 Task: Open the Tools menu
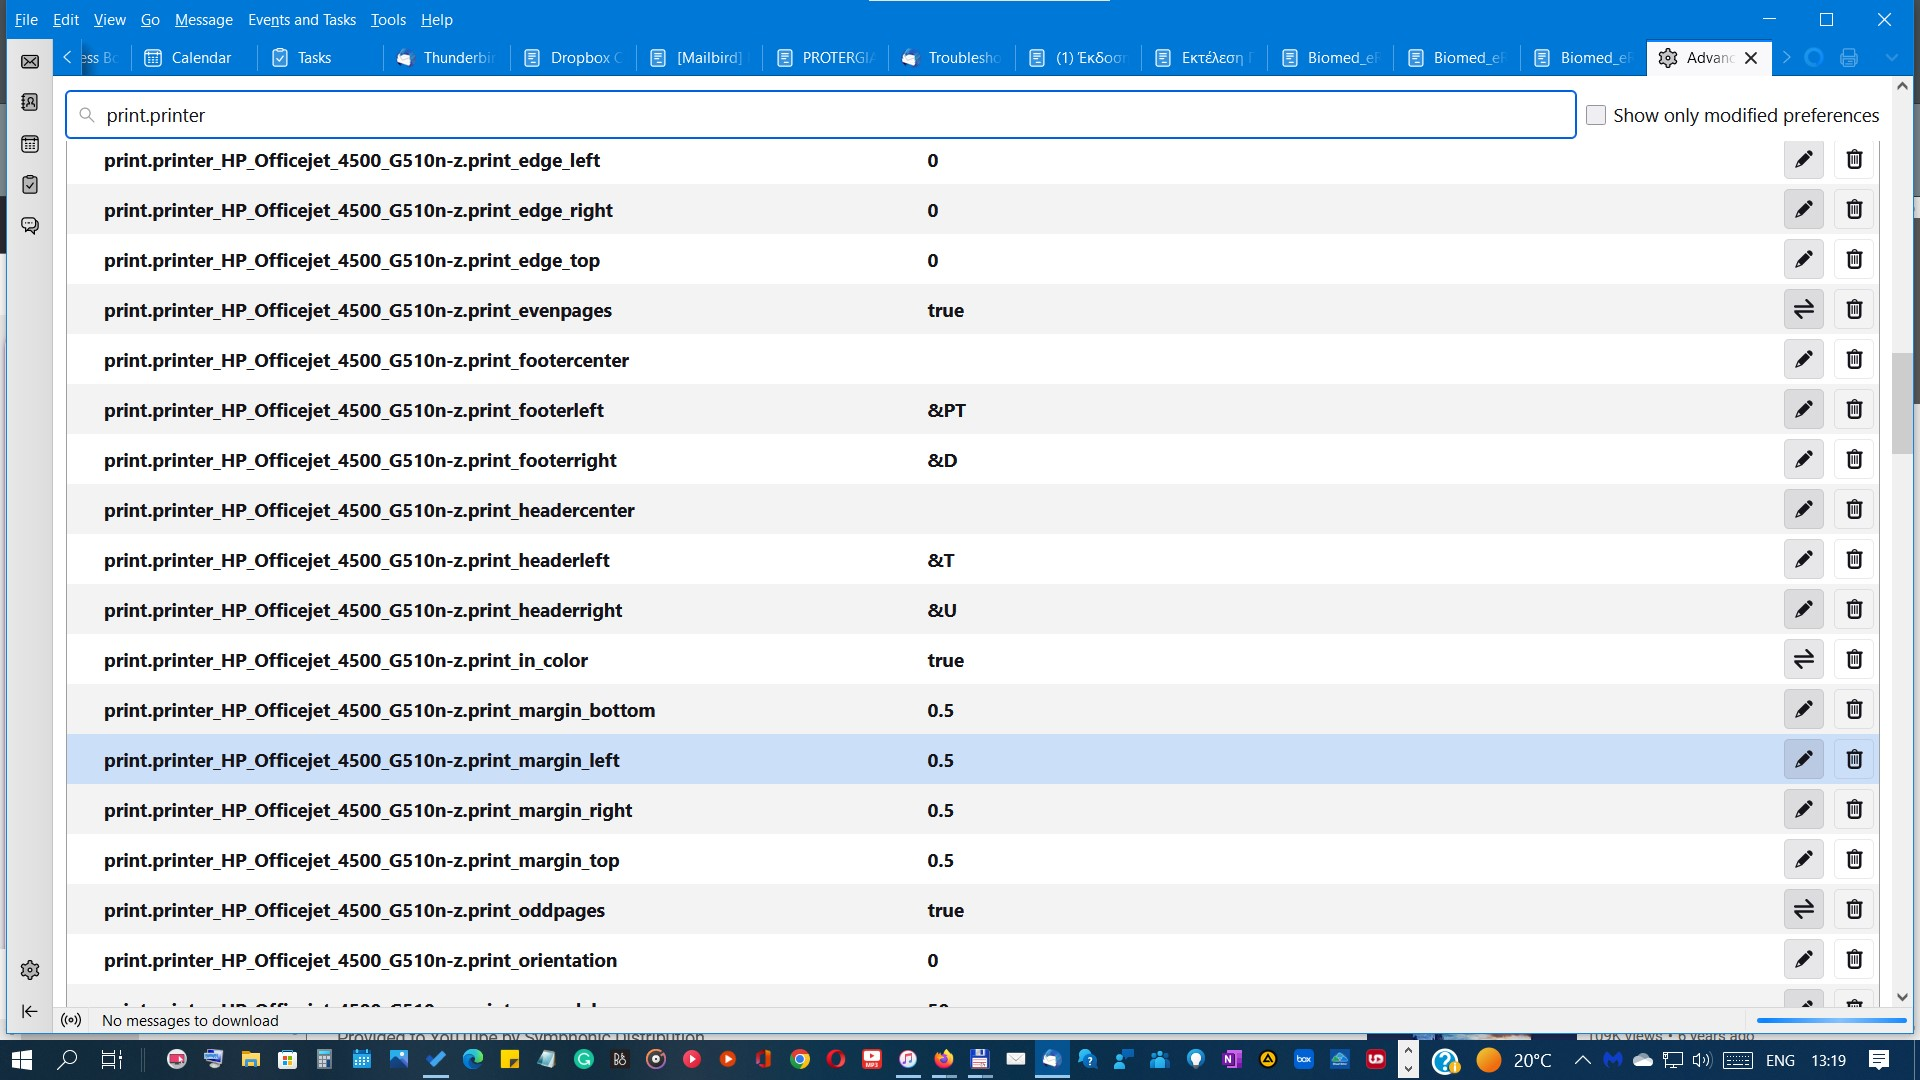click(388, 19)
